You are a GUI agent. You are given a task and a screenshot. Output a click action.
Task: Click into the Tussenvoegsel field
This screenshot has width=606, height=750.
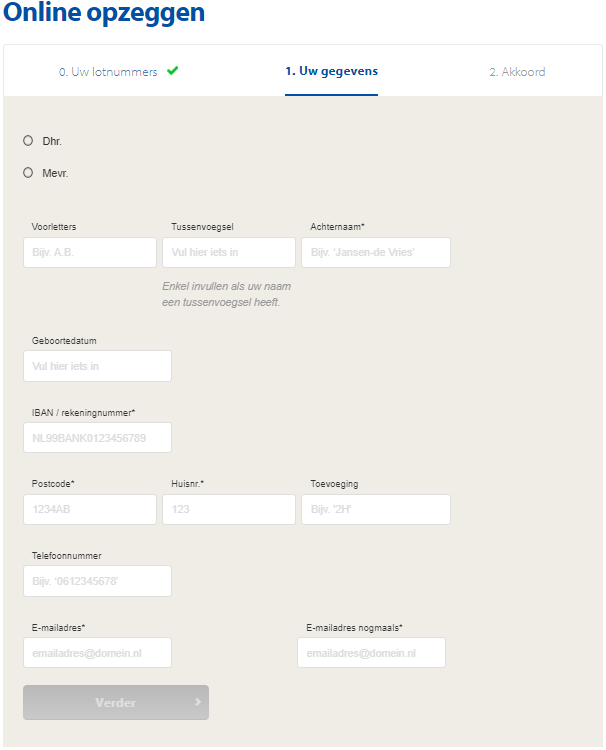[229, 252]
